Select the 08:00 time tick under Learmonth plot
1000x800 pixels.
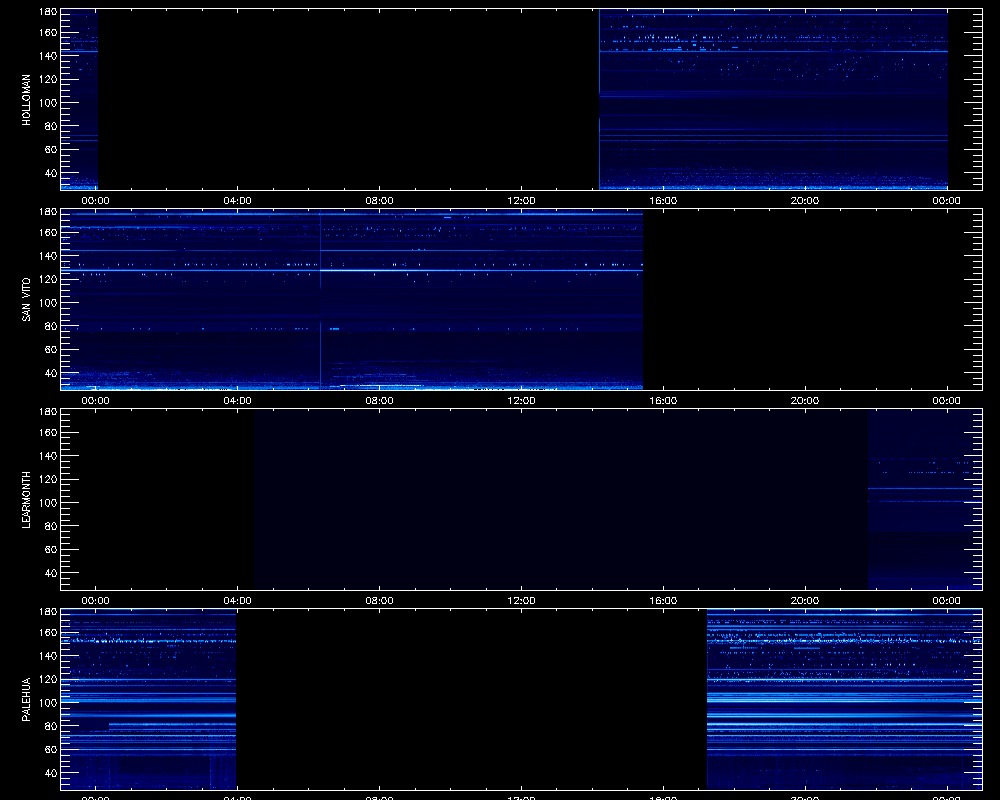(x=379, y=600)
